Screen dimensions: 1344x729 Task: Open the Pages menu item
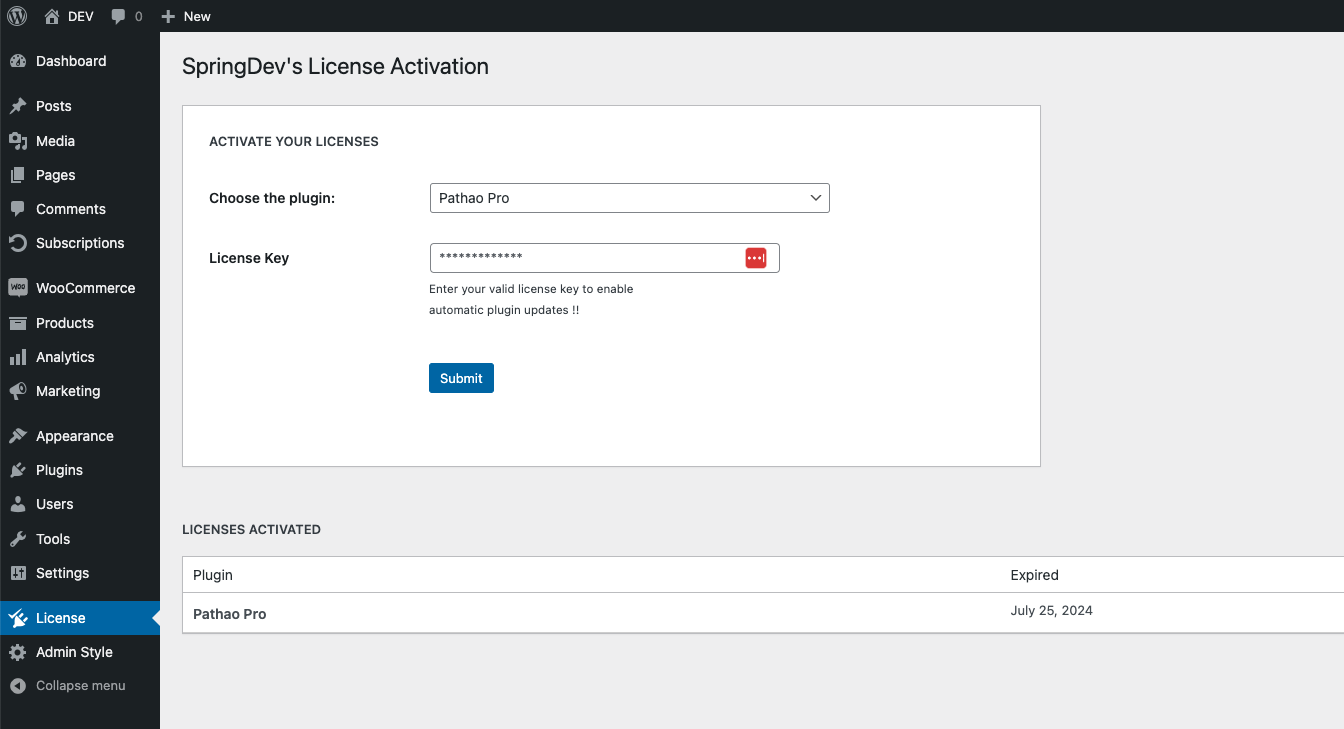pyautogui.click(x=80, y=175)
